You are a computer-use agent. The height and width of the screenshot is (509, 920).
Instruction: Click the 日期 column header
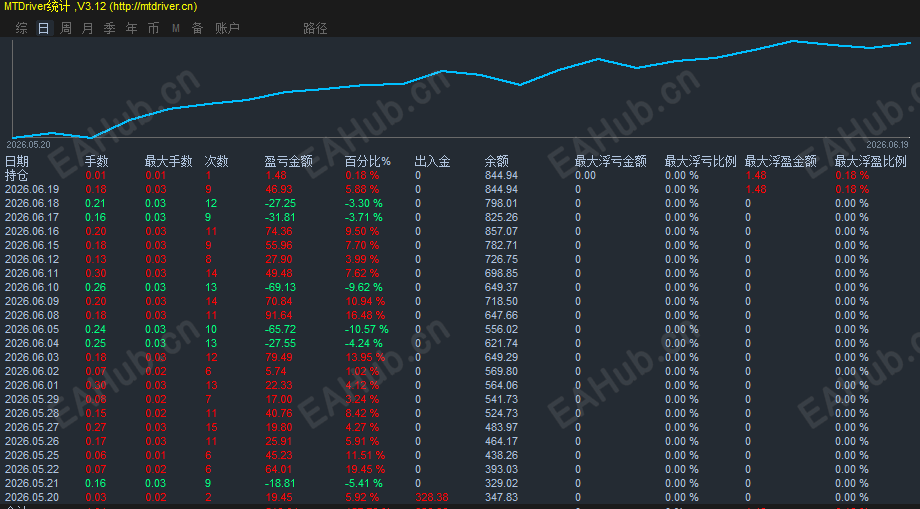coord(16,161)
